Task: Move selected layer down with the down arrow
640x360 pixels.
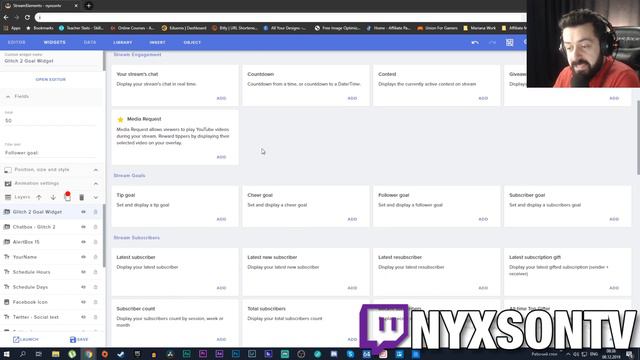Action: [x=53, y=197]
